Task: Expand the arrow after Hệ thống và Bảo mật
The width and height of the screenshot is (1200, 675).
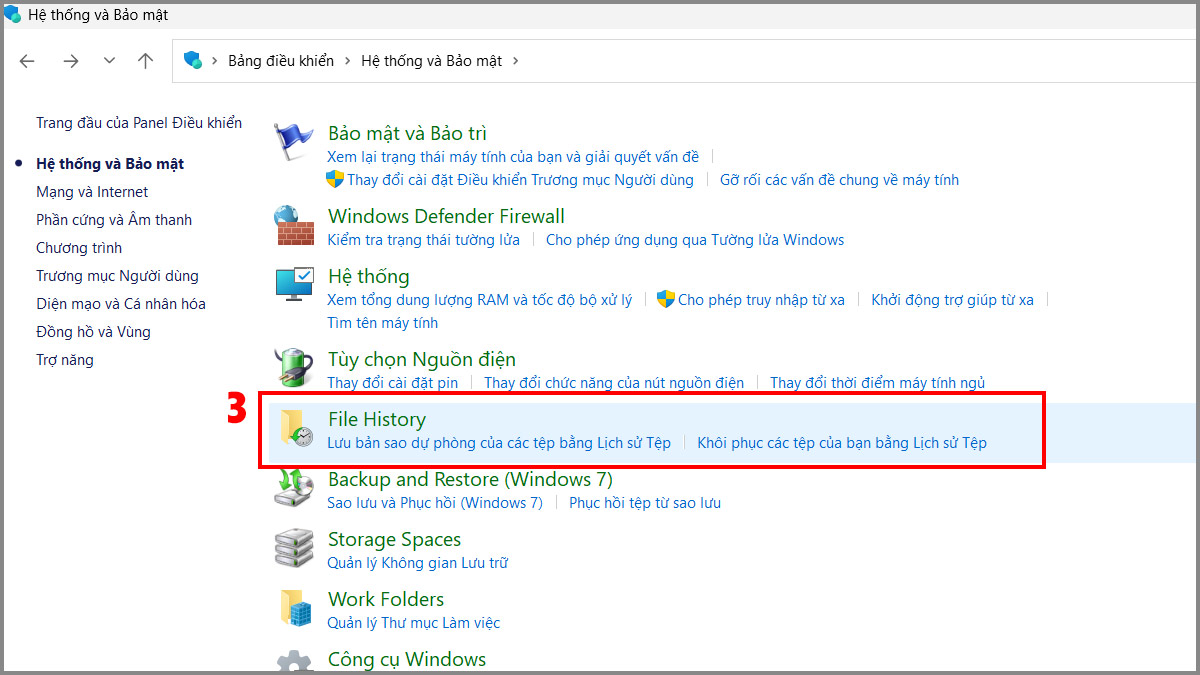Action: pyautogui.click(x=516, y=60)
